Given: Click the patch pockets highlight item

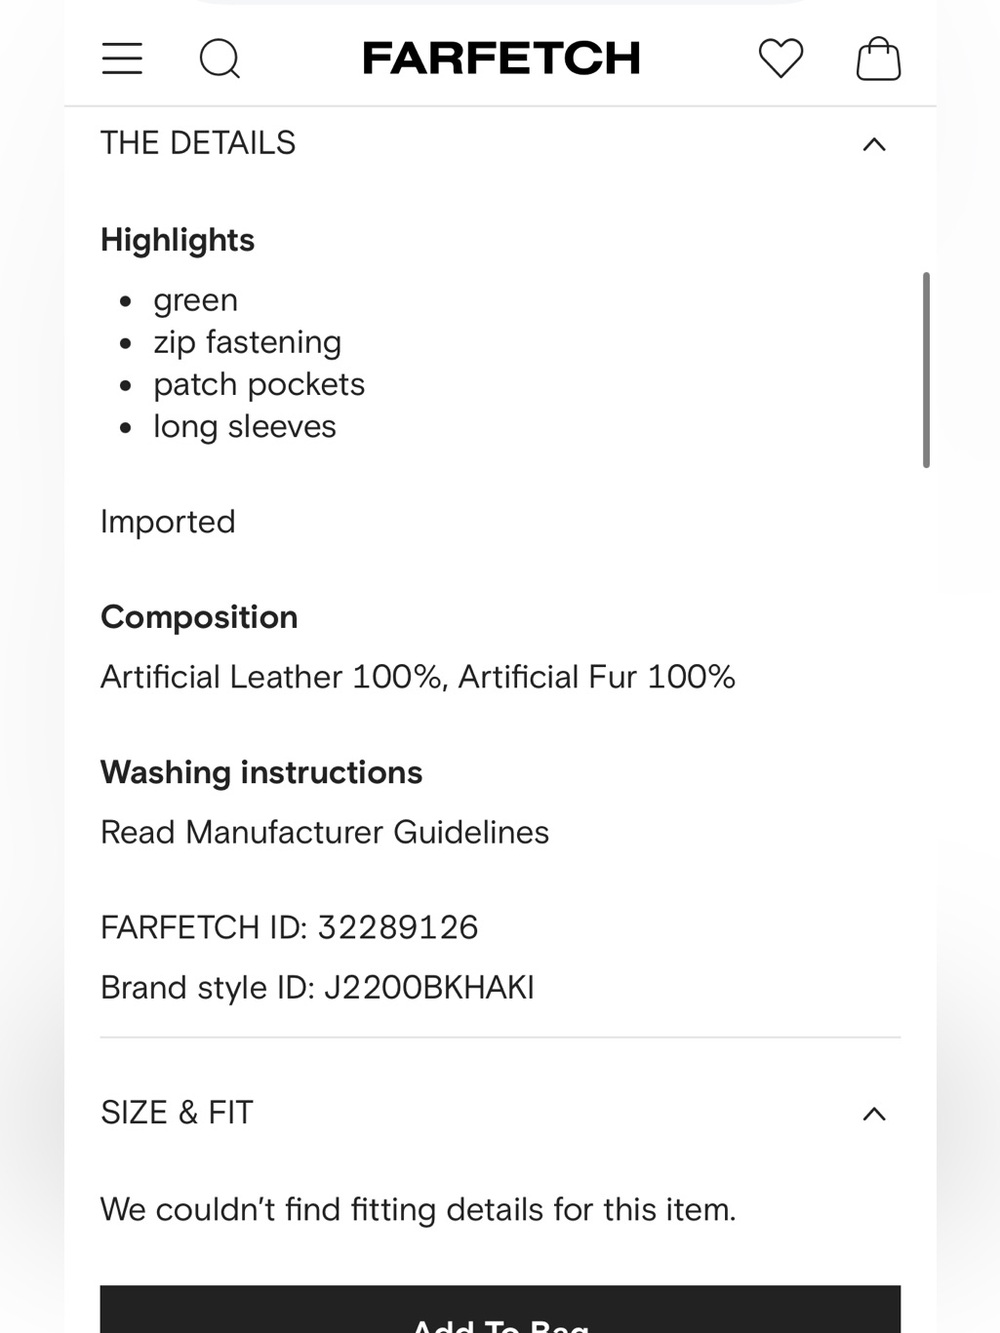Looking at the screenshot, I should coord(259,384).
